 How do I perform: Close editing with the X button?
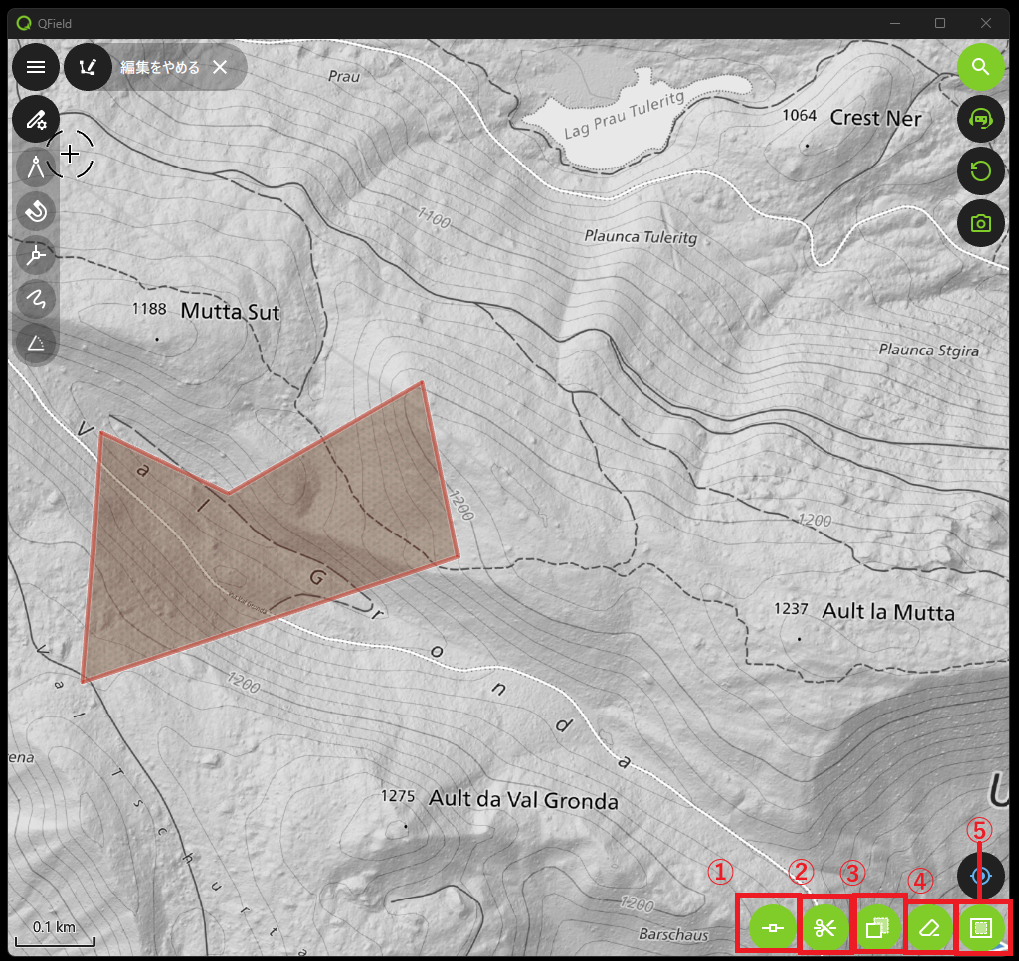(220, 67)
